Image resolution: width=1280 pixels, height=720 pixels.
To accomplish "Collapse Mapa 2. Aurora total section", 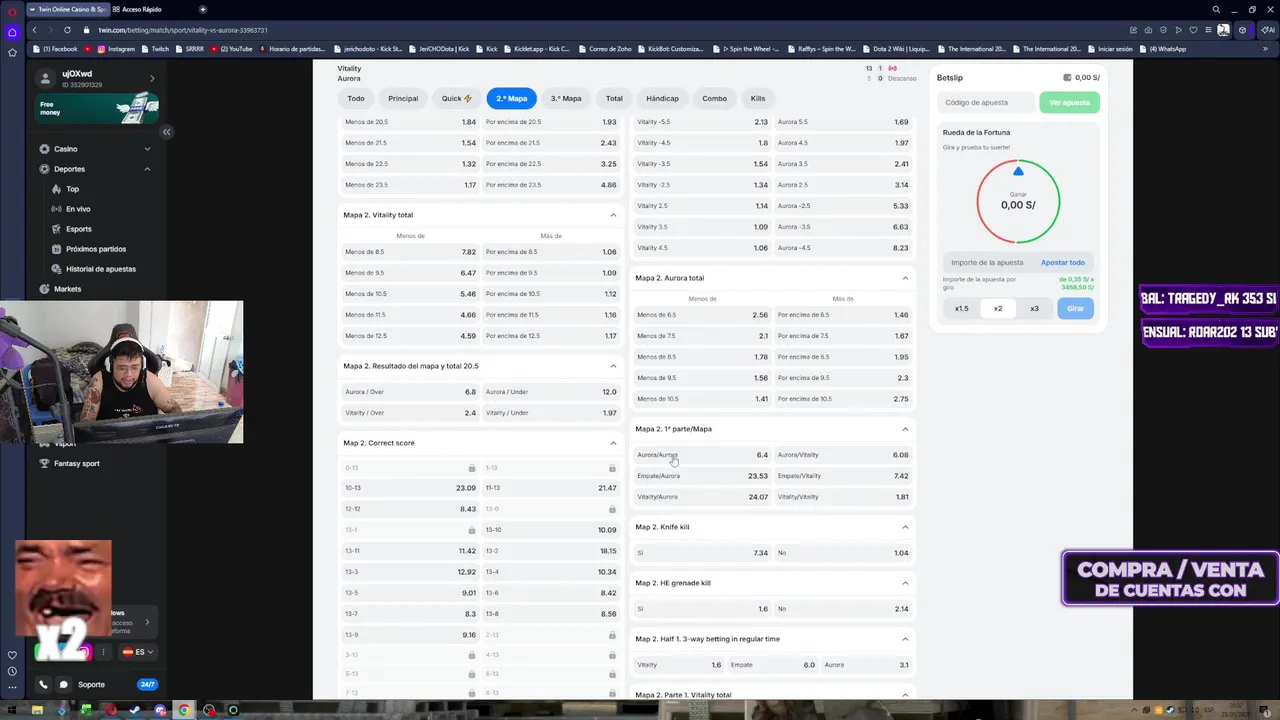I will click(905, 278).
